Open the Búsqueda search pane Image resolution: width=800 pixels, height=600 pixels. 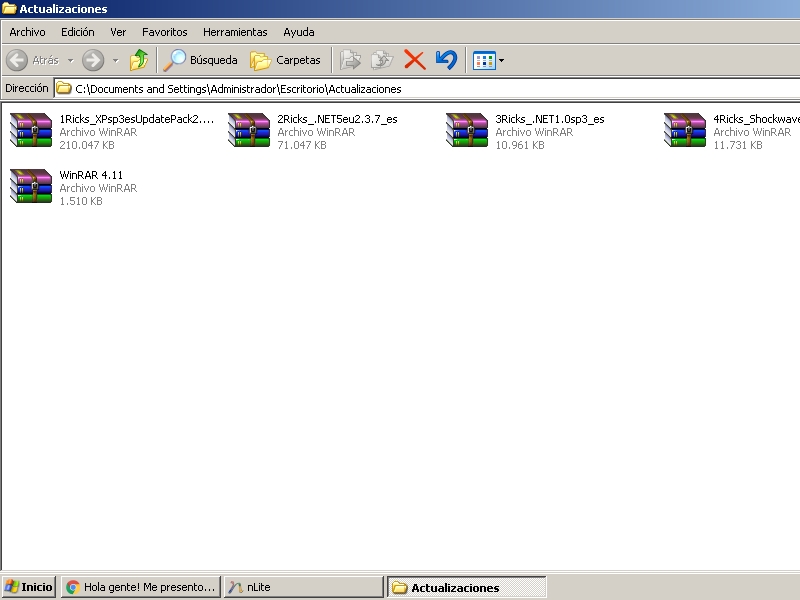pos(201,60)
